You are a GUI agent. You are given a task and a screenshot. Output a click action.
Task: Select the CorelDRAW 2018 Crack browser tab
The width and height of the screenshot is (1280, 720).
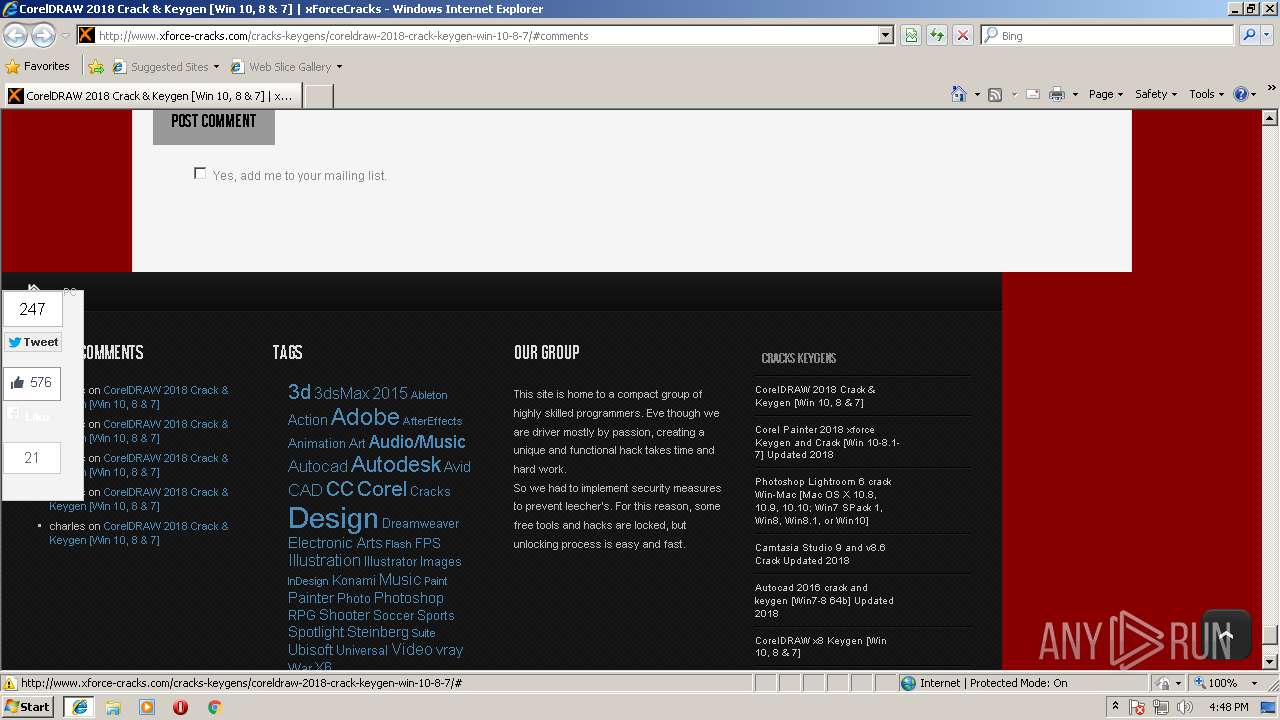click(x=151, y=96)
